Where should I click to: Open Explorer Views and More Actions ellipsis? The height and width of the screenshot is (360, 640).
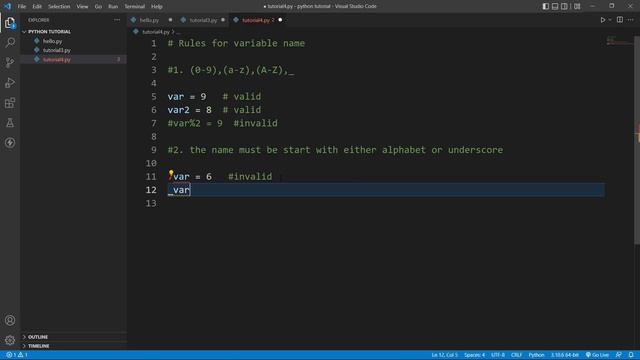point(117,20)
